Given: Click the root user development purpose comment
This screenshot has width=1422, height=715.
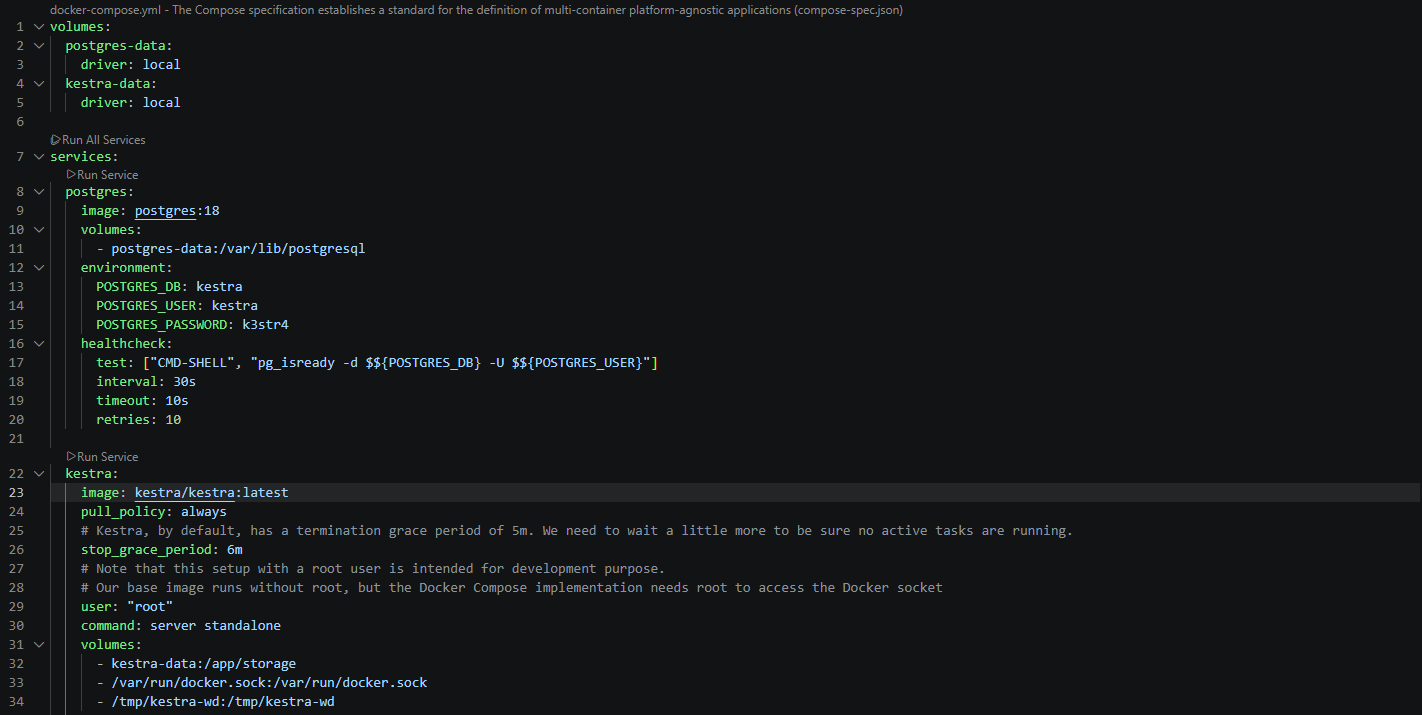Looking at the screenshot, I should click(373, 569).
